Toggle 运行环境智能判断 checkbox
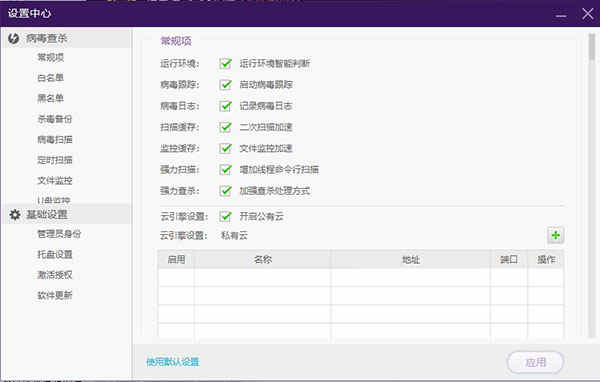This screenshot has height=382, width=600. (x=225, y=63)
